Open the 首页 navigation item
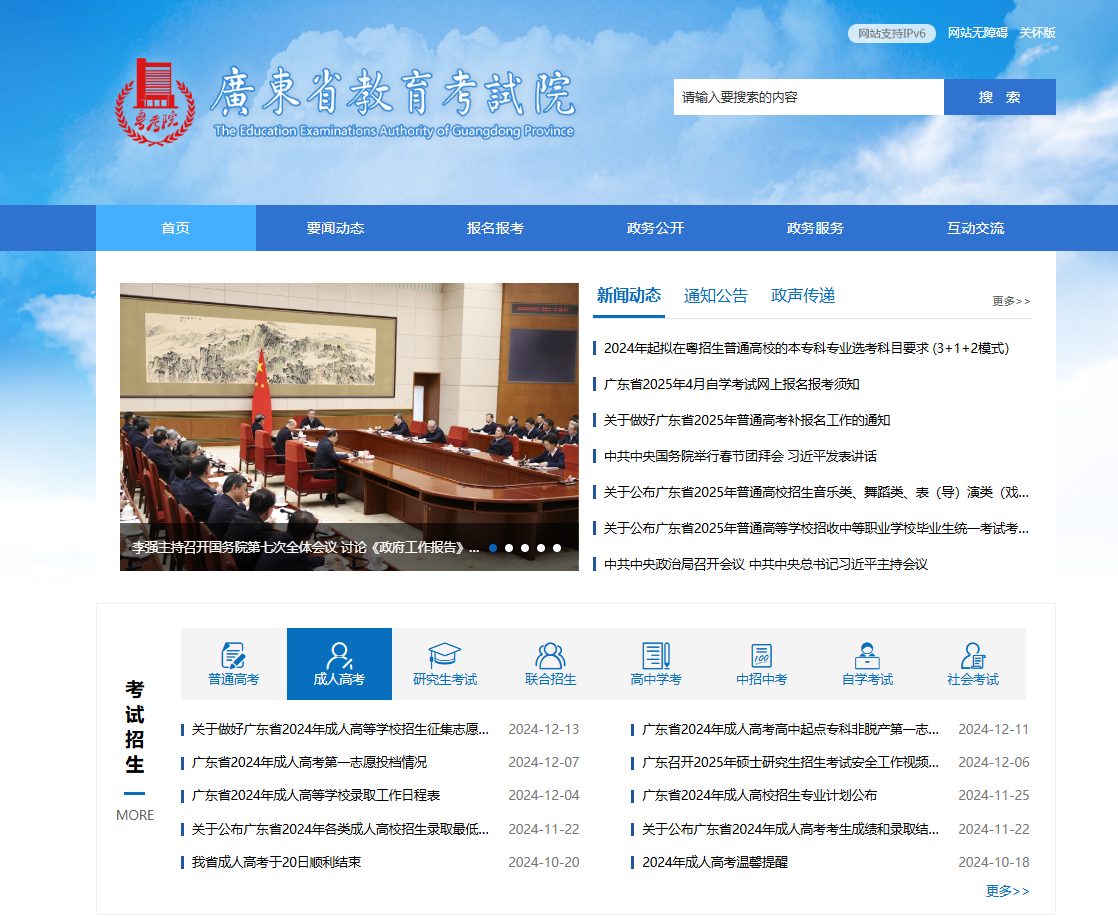This screenshot has height=918, width=1118. click(x=175, y=228)
